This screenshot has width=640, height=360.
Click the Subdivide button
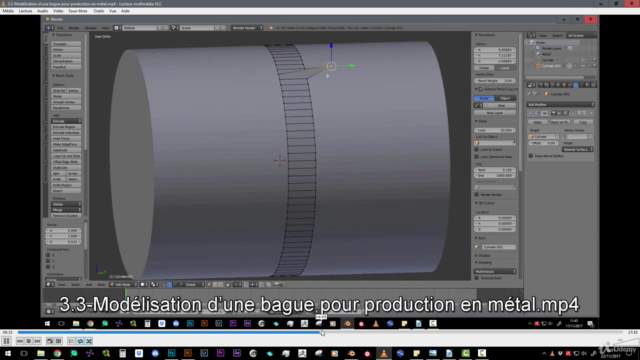point(66,150)
